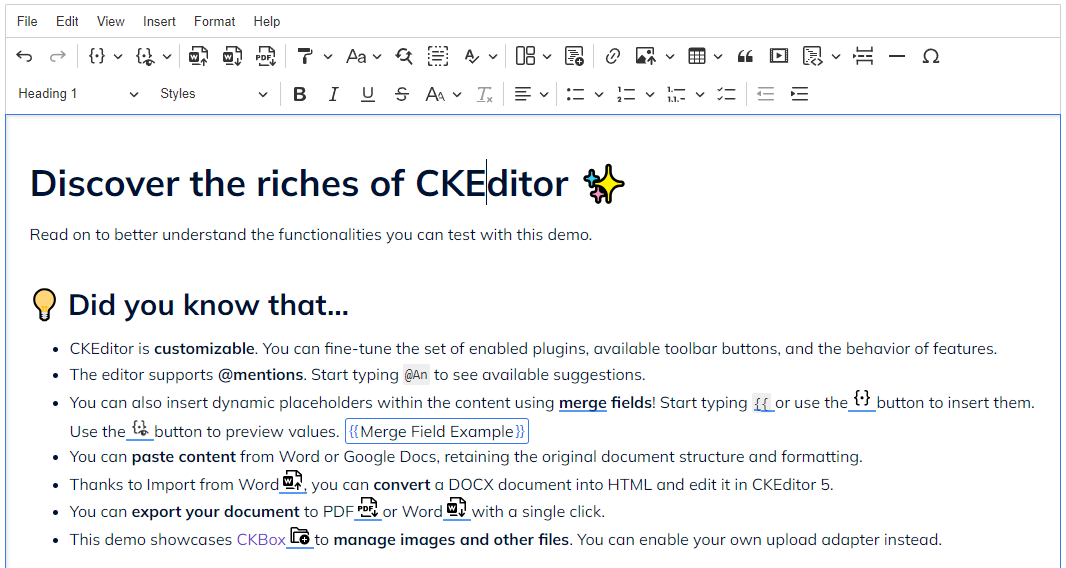Open the Help menu
Viewport: 1066px width, 568px height.
pyautogui.click(x=266, y=22)
